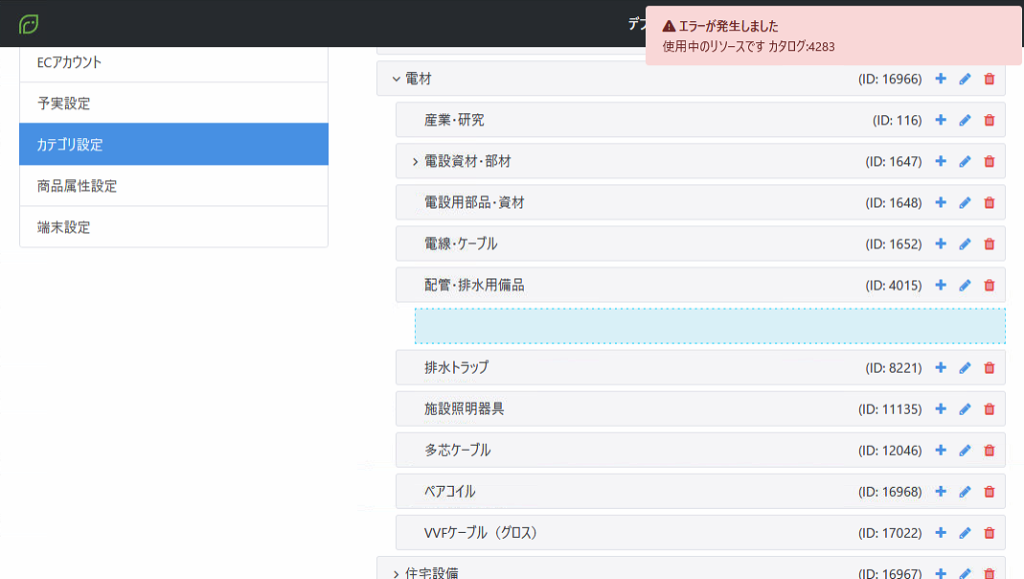Edit the 施設照明器具 category

(x=965, y=409)
